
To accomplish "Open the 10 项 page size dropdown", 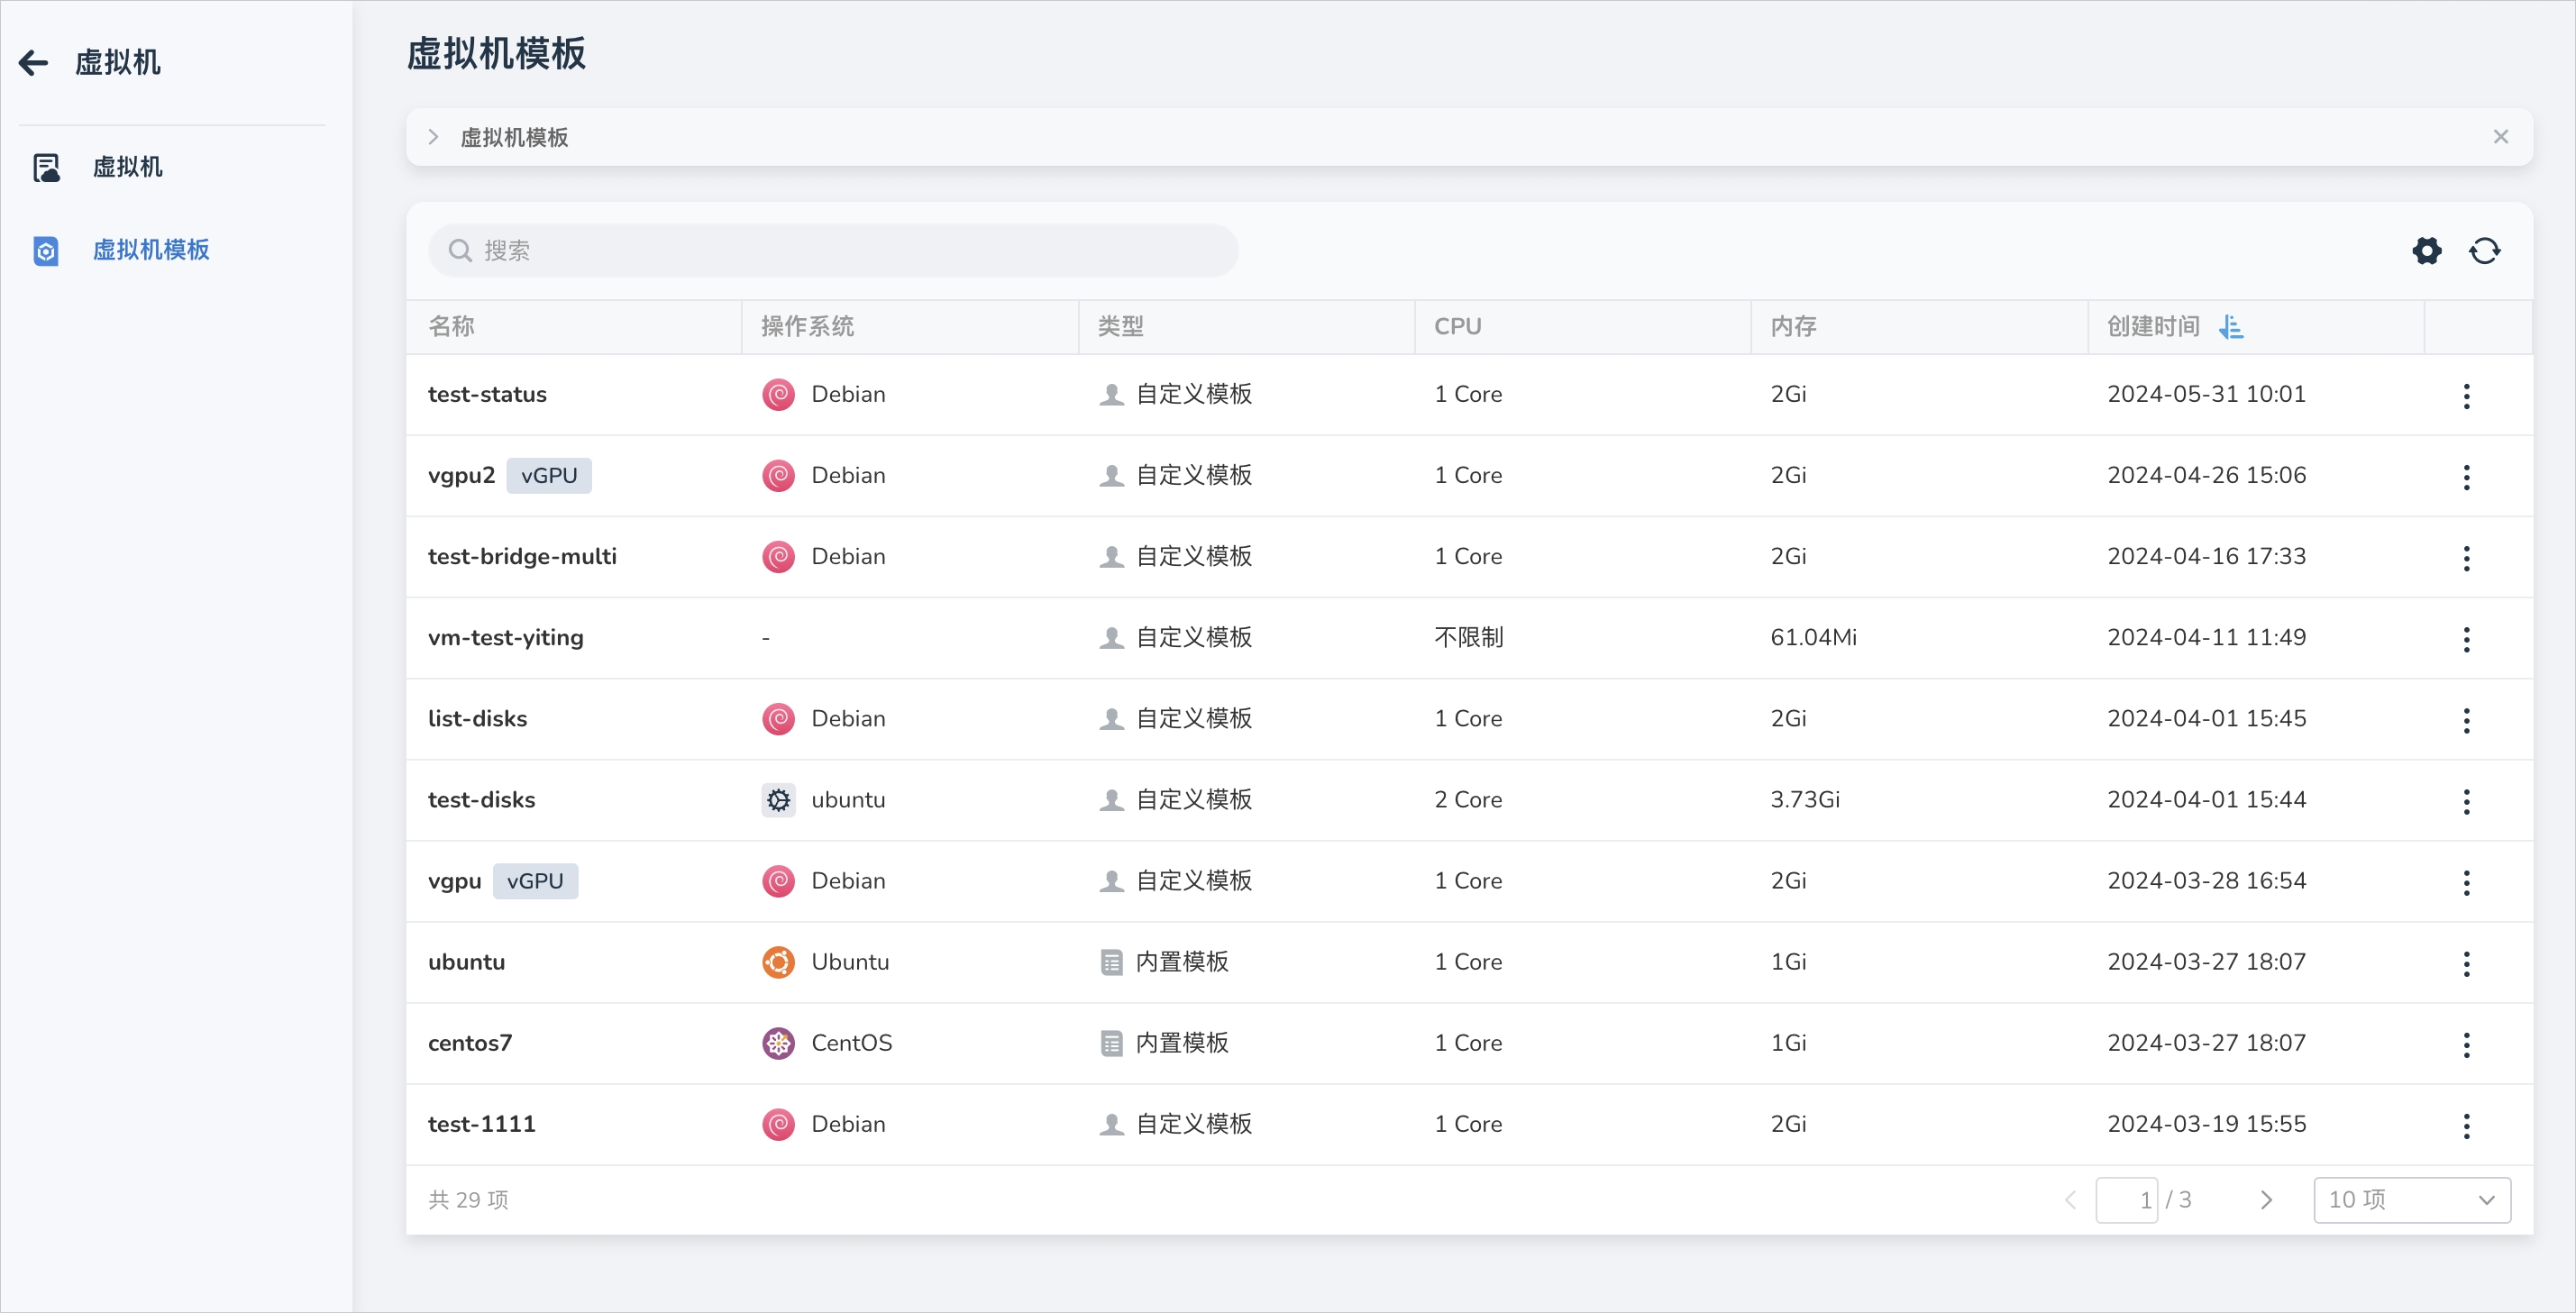I will [2411, 1199].
